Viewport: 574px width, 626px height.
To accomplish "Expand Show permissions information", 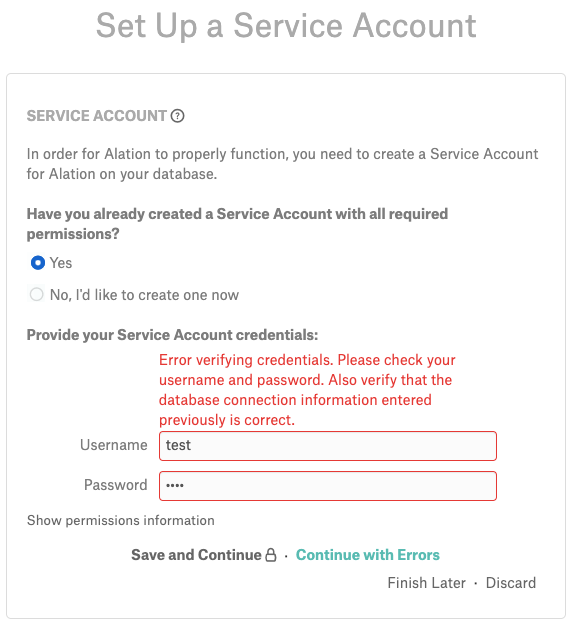I will click(121, 521).
